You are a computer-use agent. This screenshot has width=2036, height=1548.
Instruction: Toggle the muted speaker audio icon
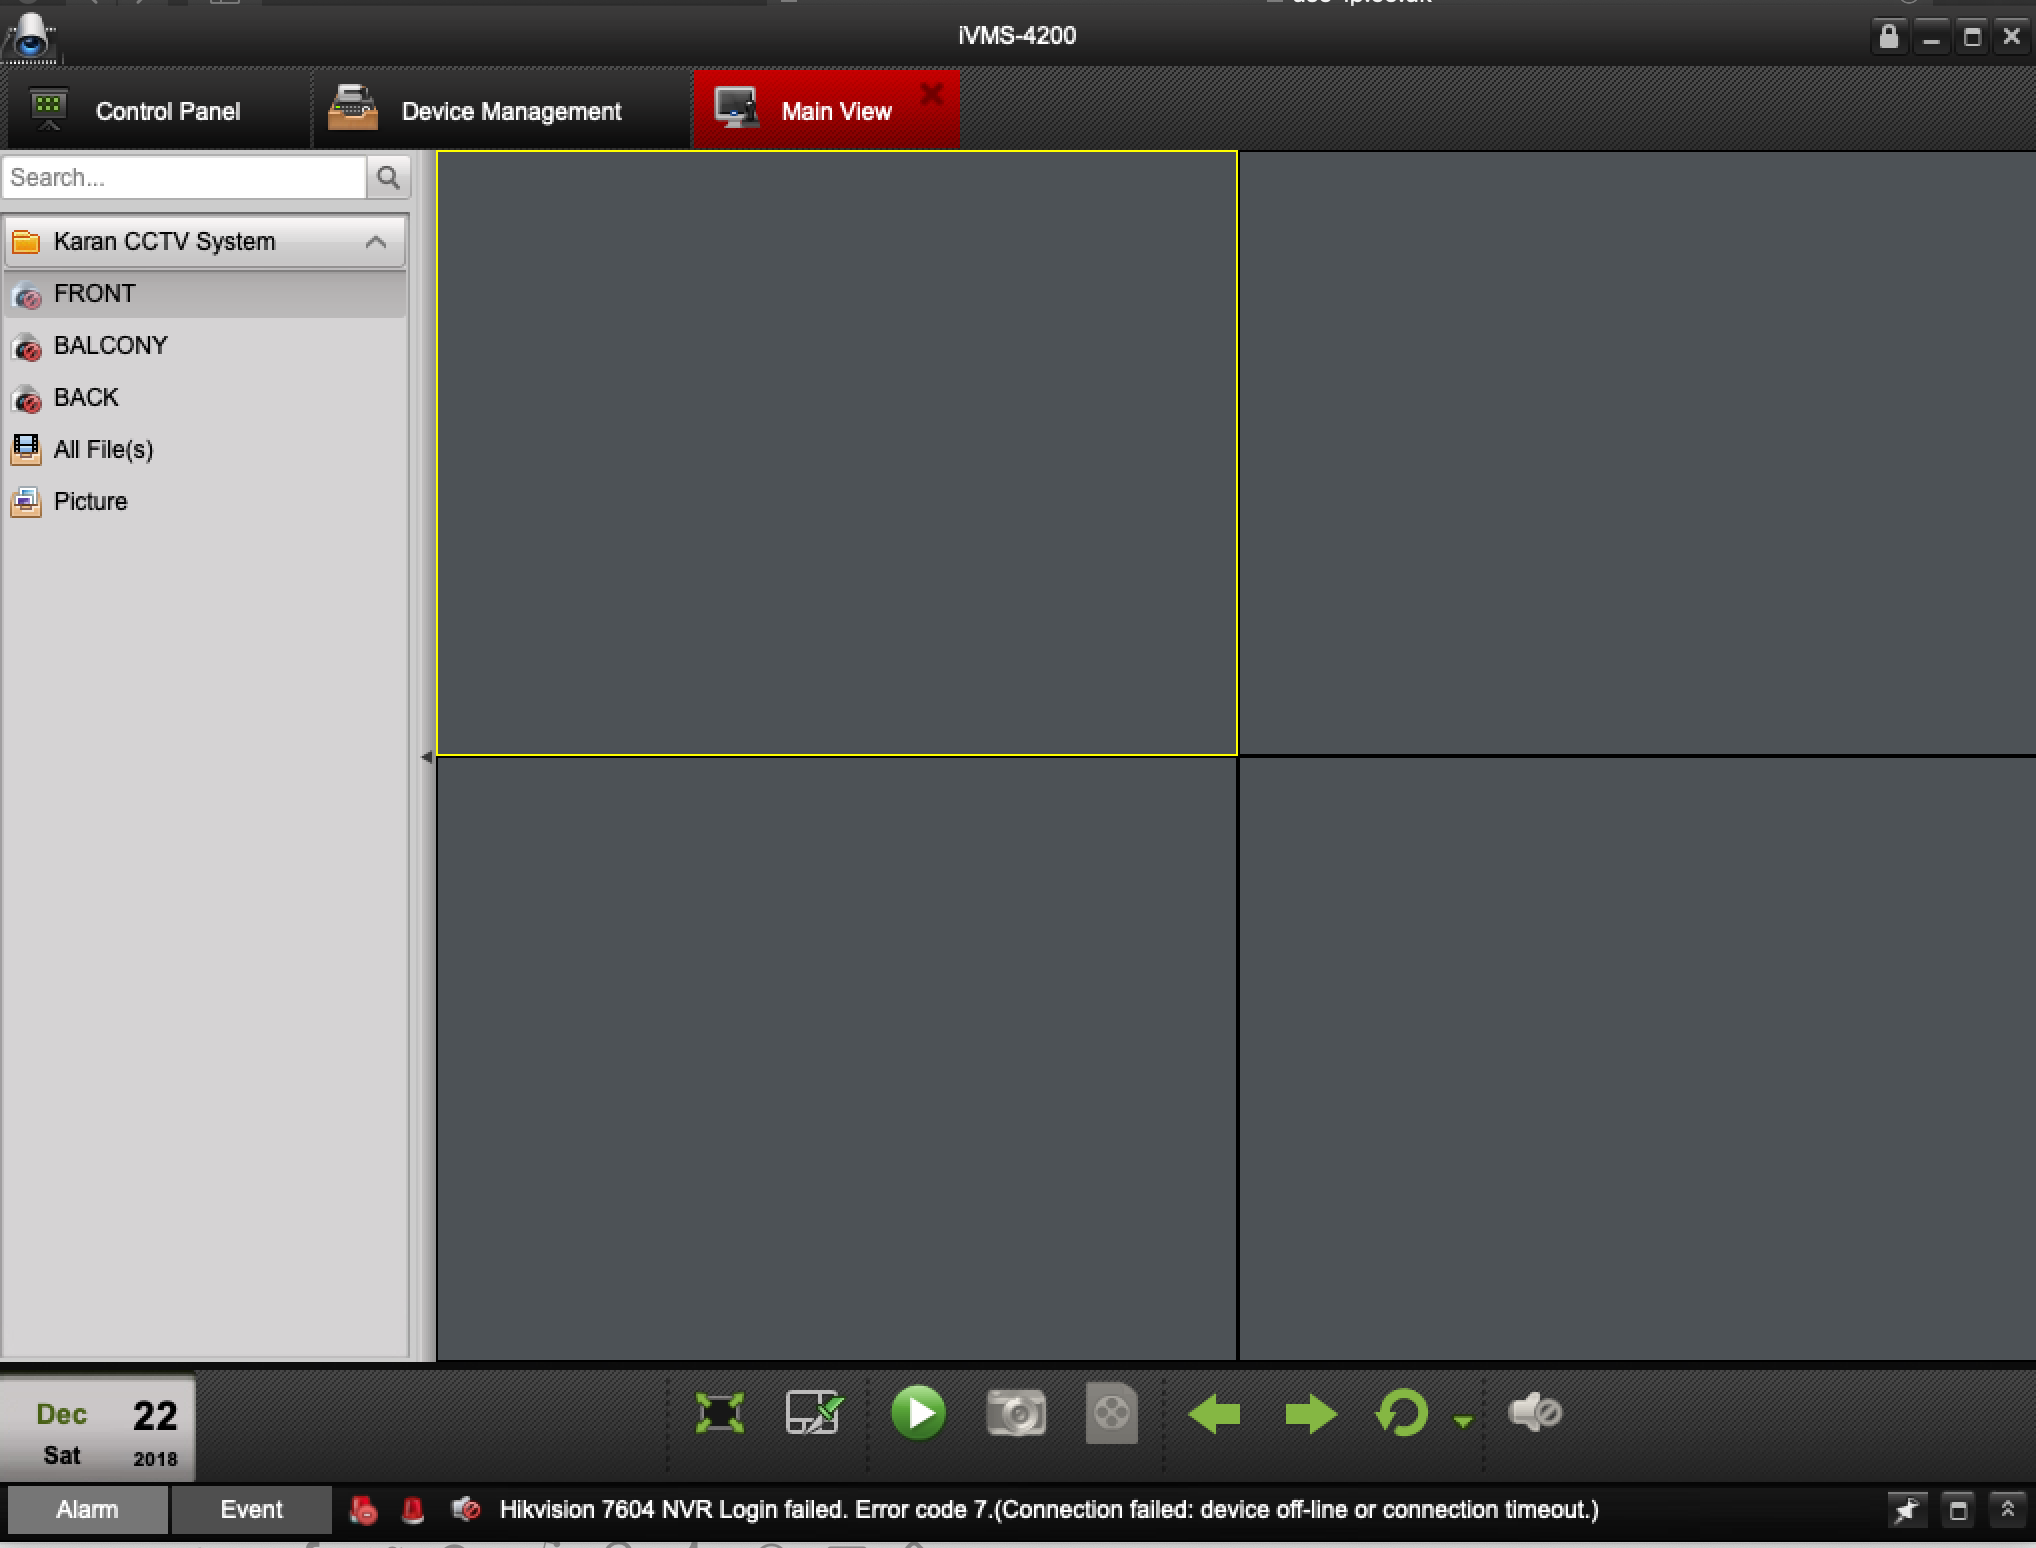(1534, 1412)
